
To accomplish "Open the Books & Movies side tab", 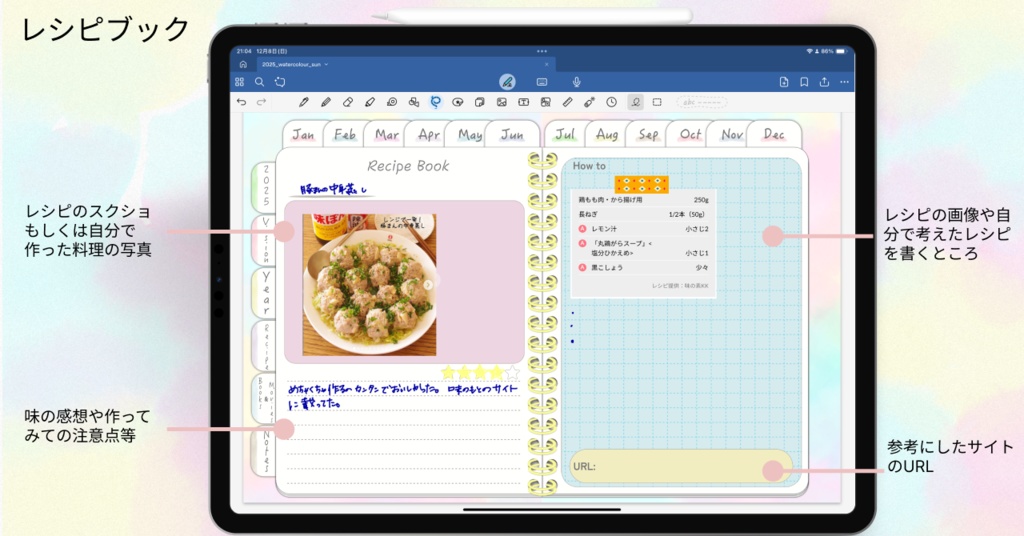I will coord(264,399).
